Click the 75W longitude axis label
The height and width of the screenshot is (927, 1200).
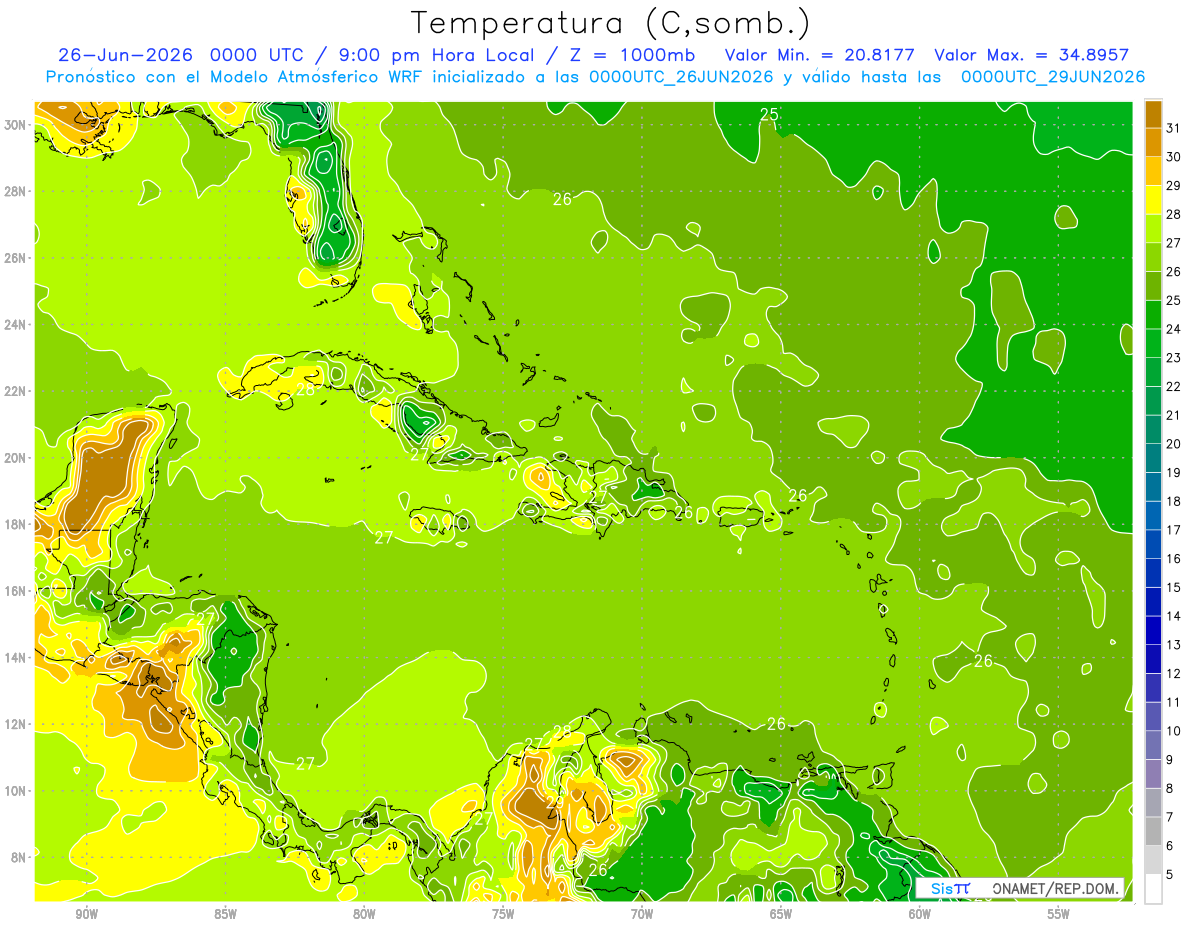pyautogui.click(x=503, y=913)
